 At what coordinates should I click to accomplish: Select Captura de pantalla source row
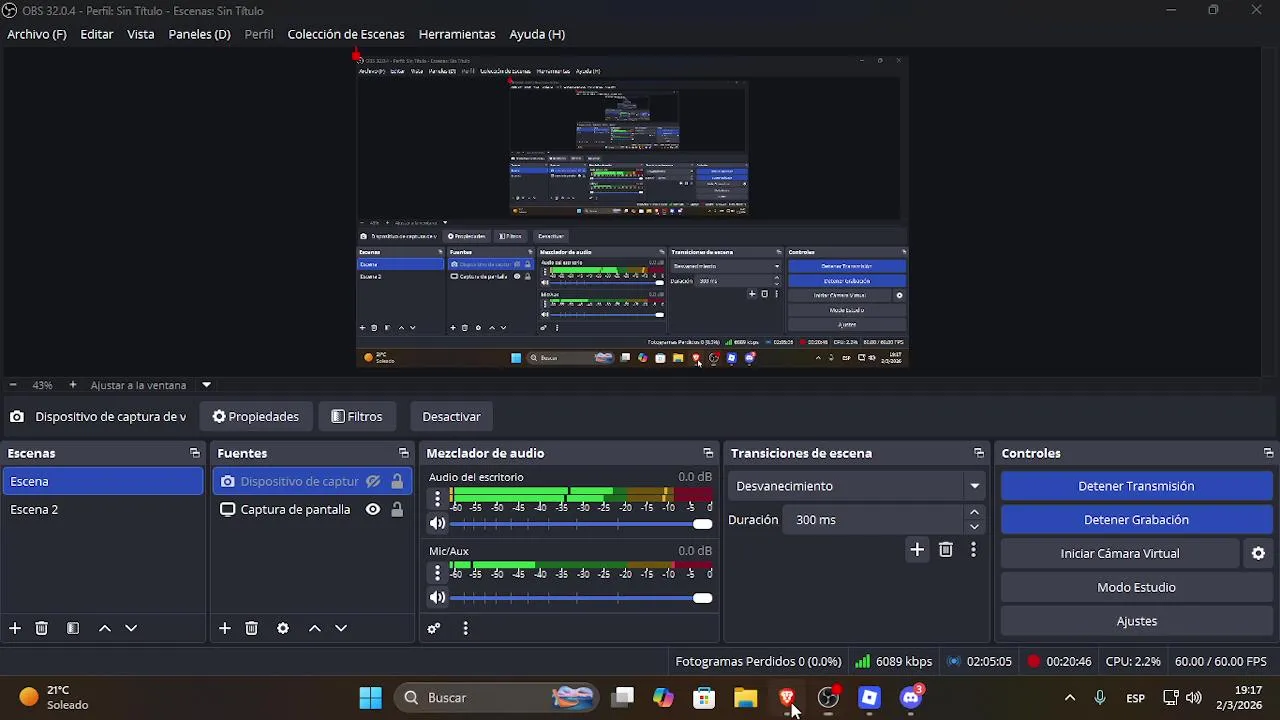(x=312, y=509)
